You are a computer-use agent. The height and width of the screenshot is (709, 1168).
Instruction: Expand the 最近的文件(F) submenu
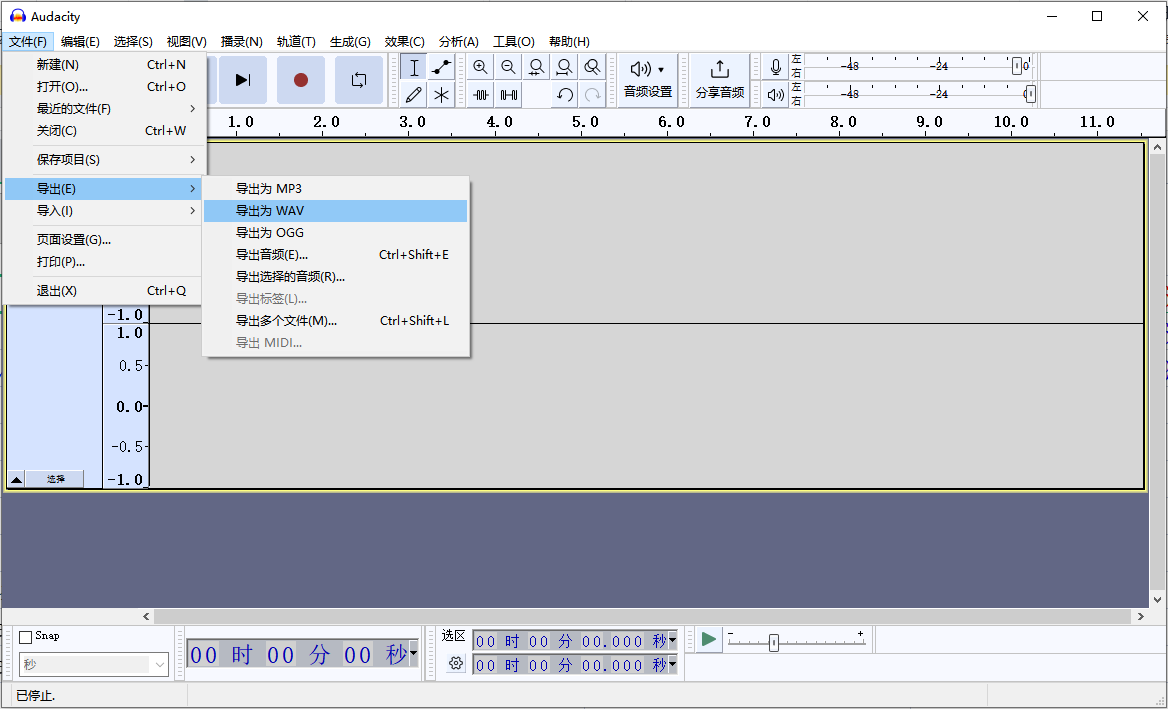(104, 109)
